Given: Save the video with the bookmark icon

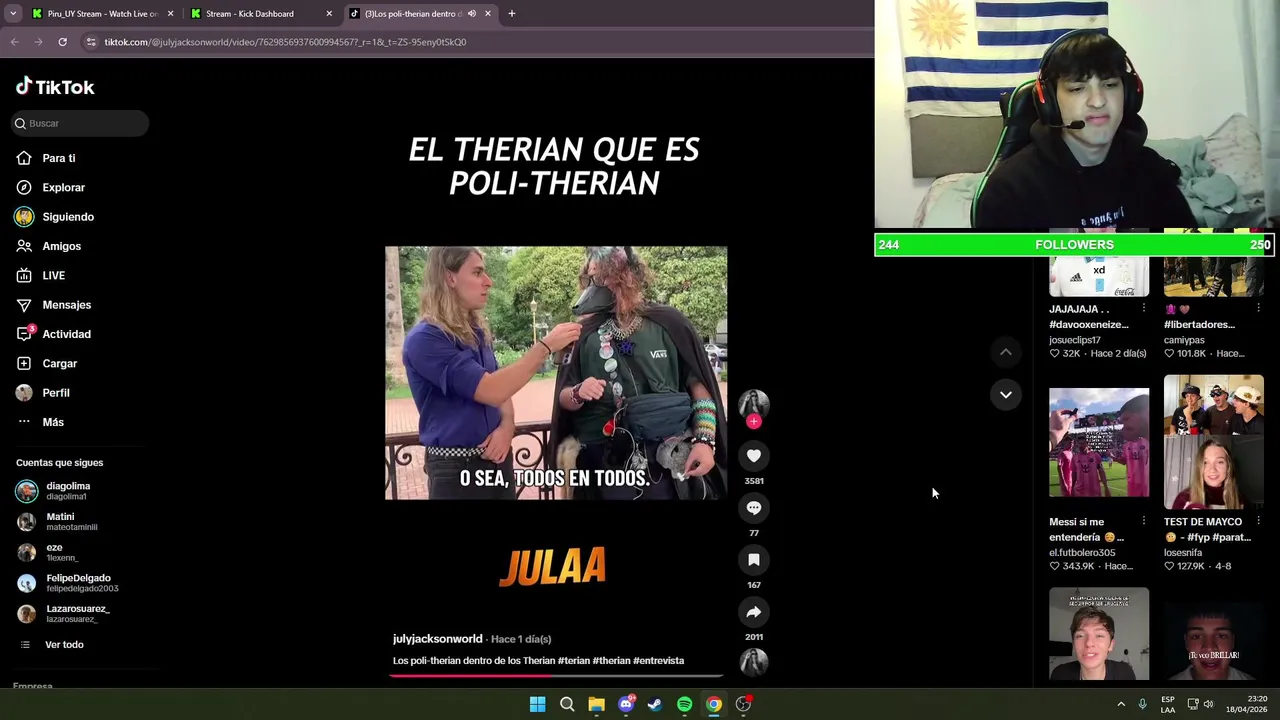Looking at the screenshot, I should tap(754, 560).
